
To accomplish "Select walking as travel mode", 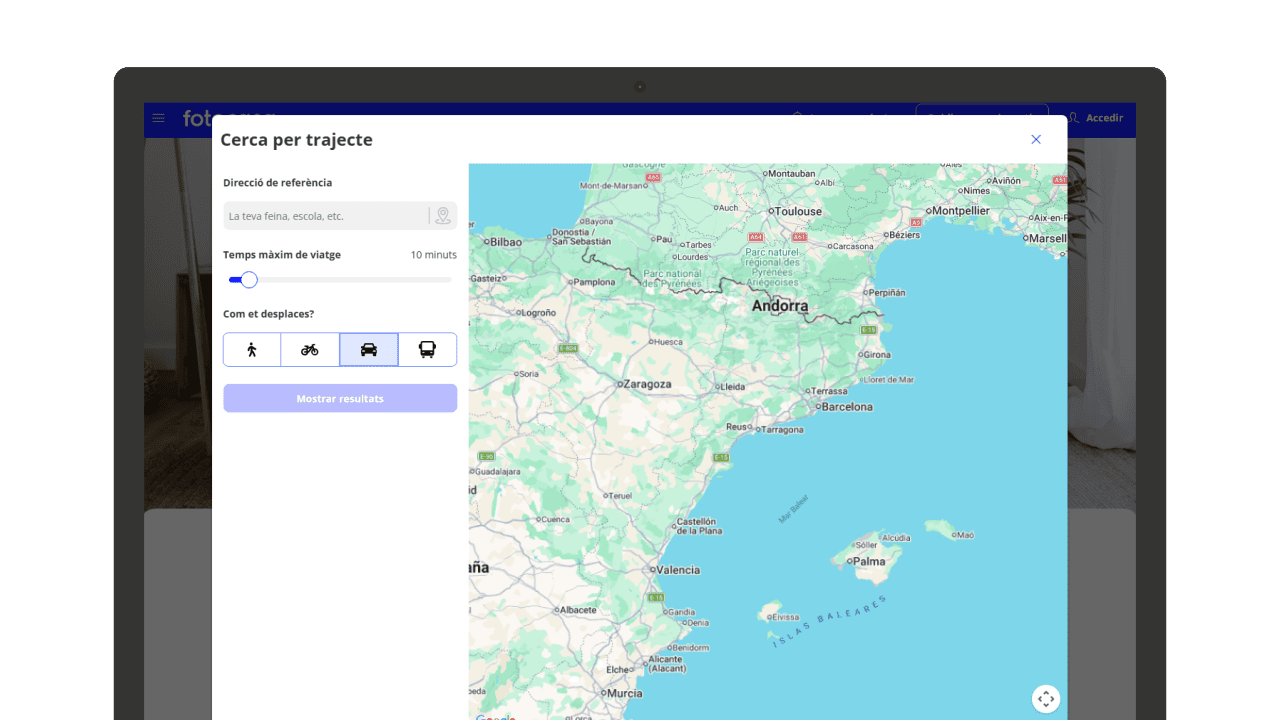I will click(x=252, y=350).
